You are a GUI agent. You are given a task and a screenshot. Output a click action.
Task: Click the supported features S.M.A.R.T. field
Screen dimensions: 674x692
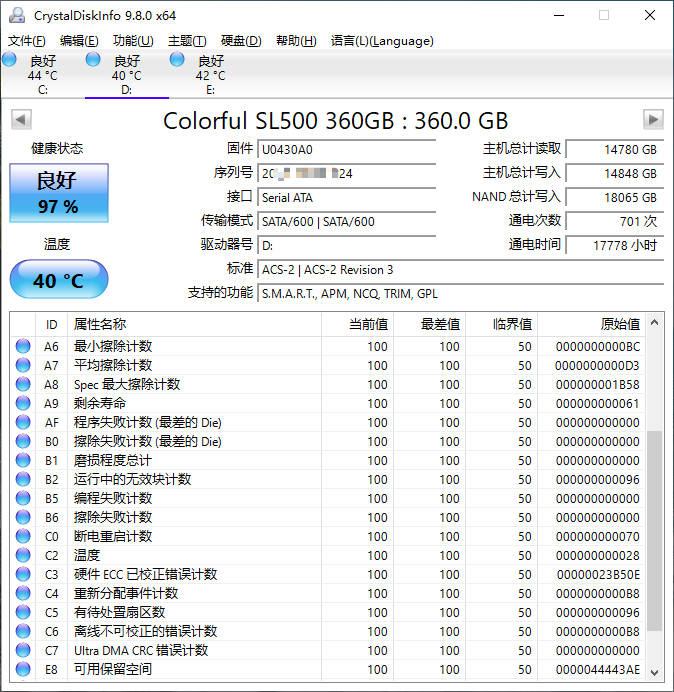[x=460, y=293]
